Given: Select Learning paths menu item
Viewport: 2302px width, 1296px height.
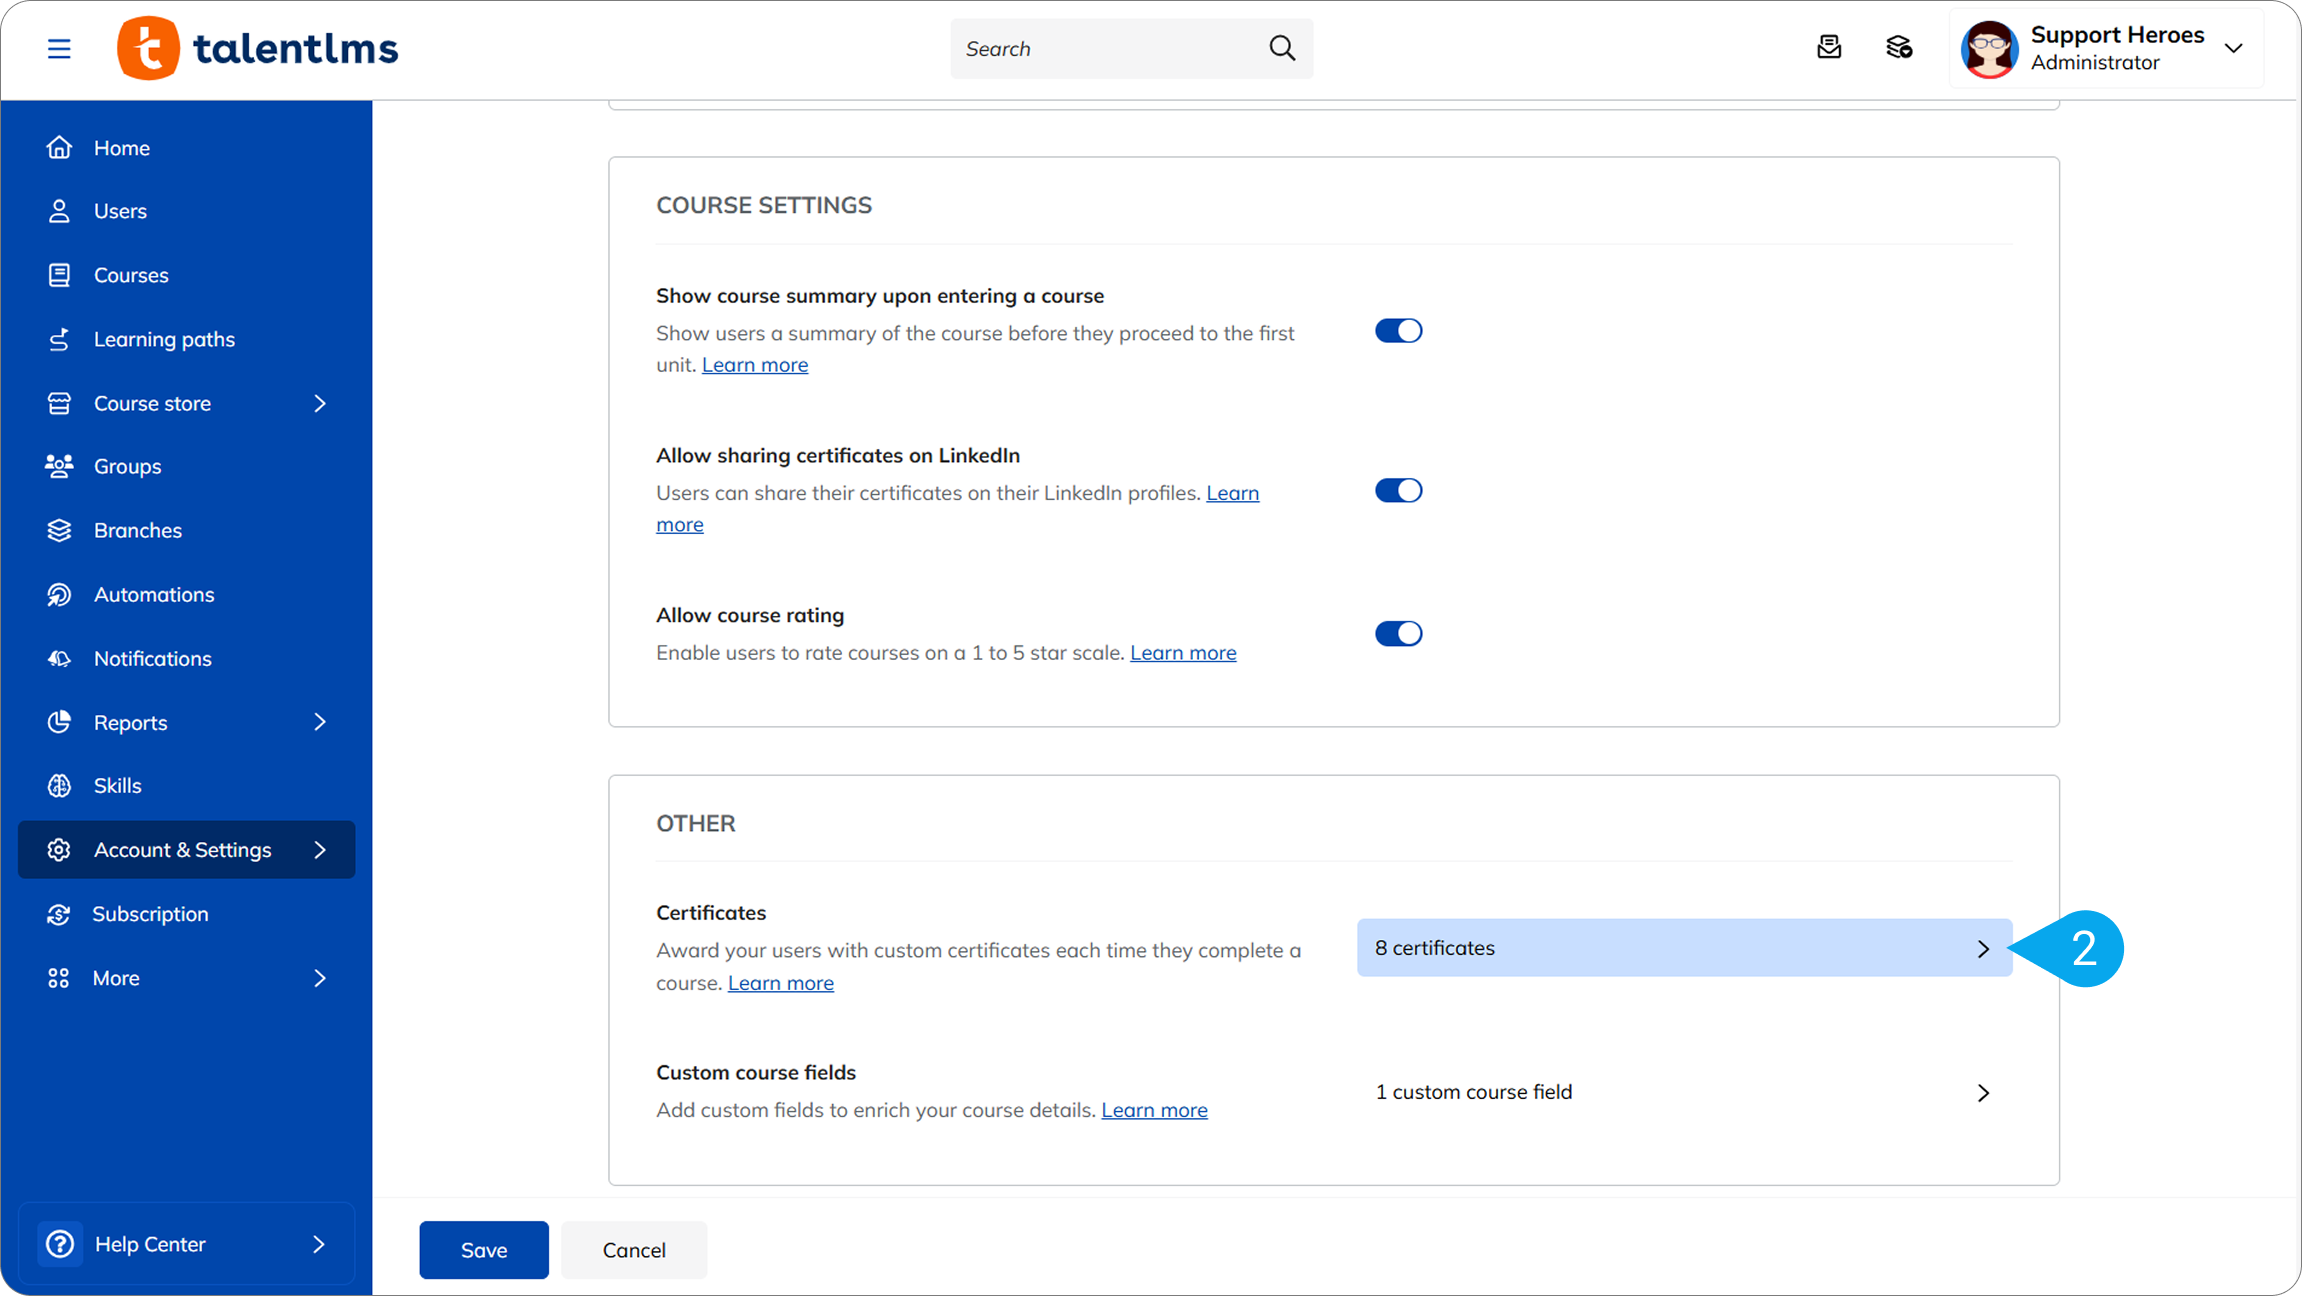Looking at the screenshot, I should point(164,339).
